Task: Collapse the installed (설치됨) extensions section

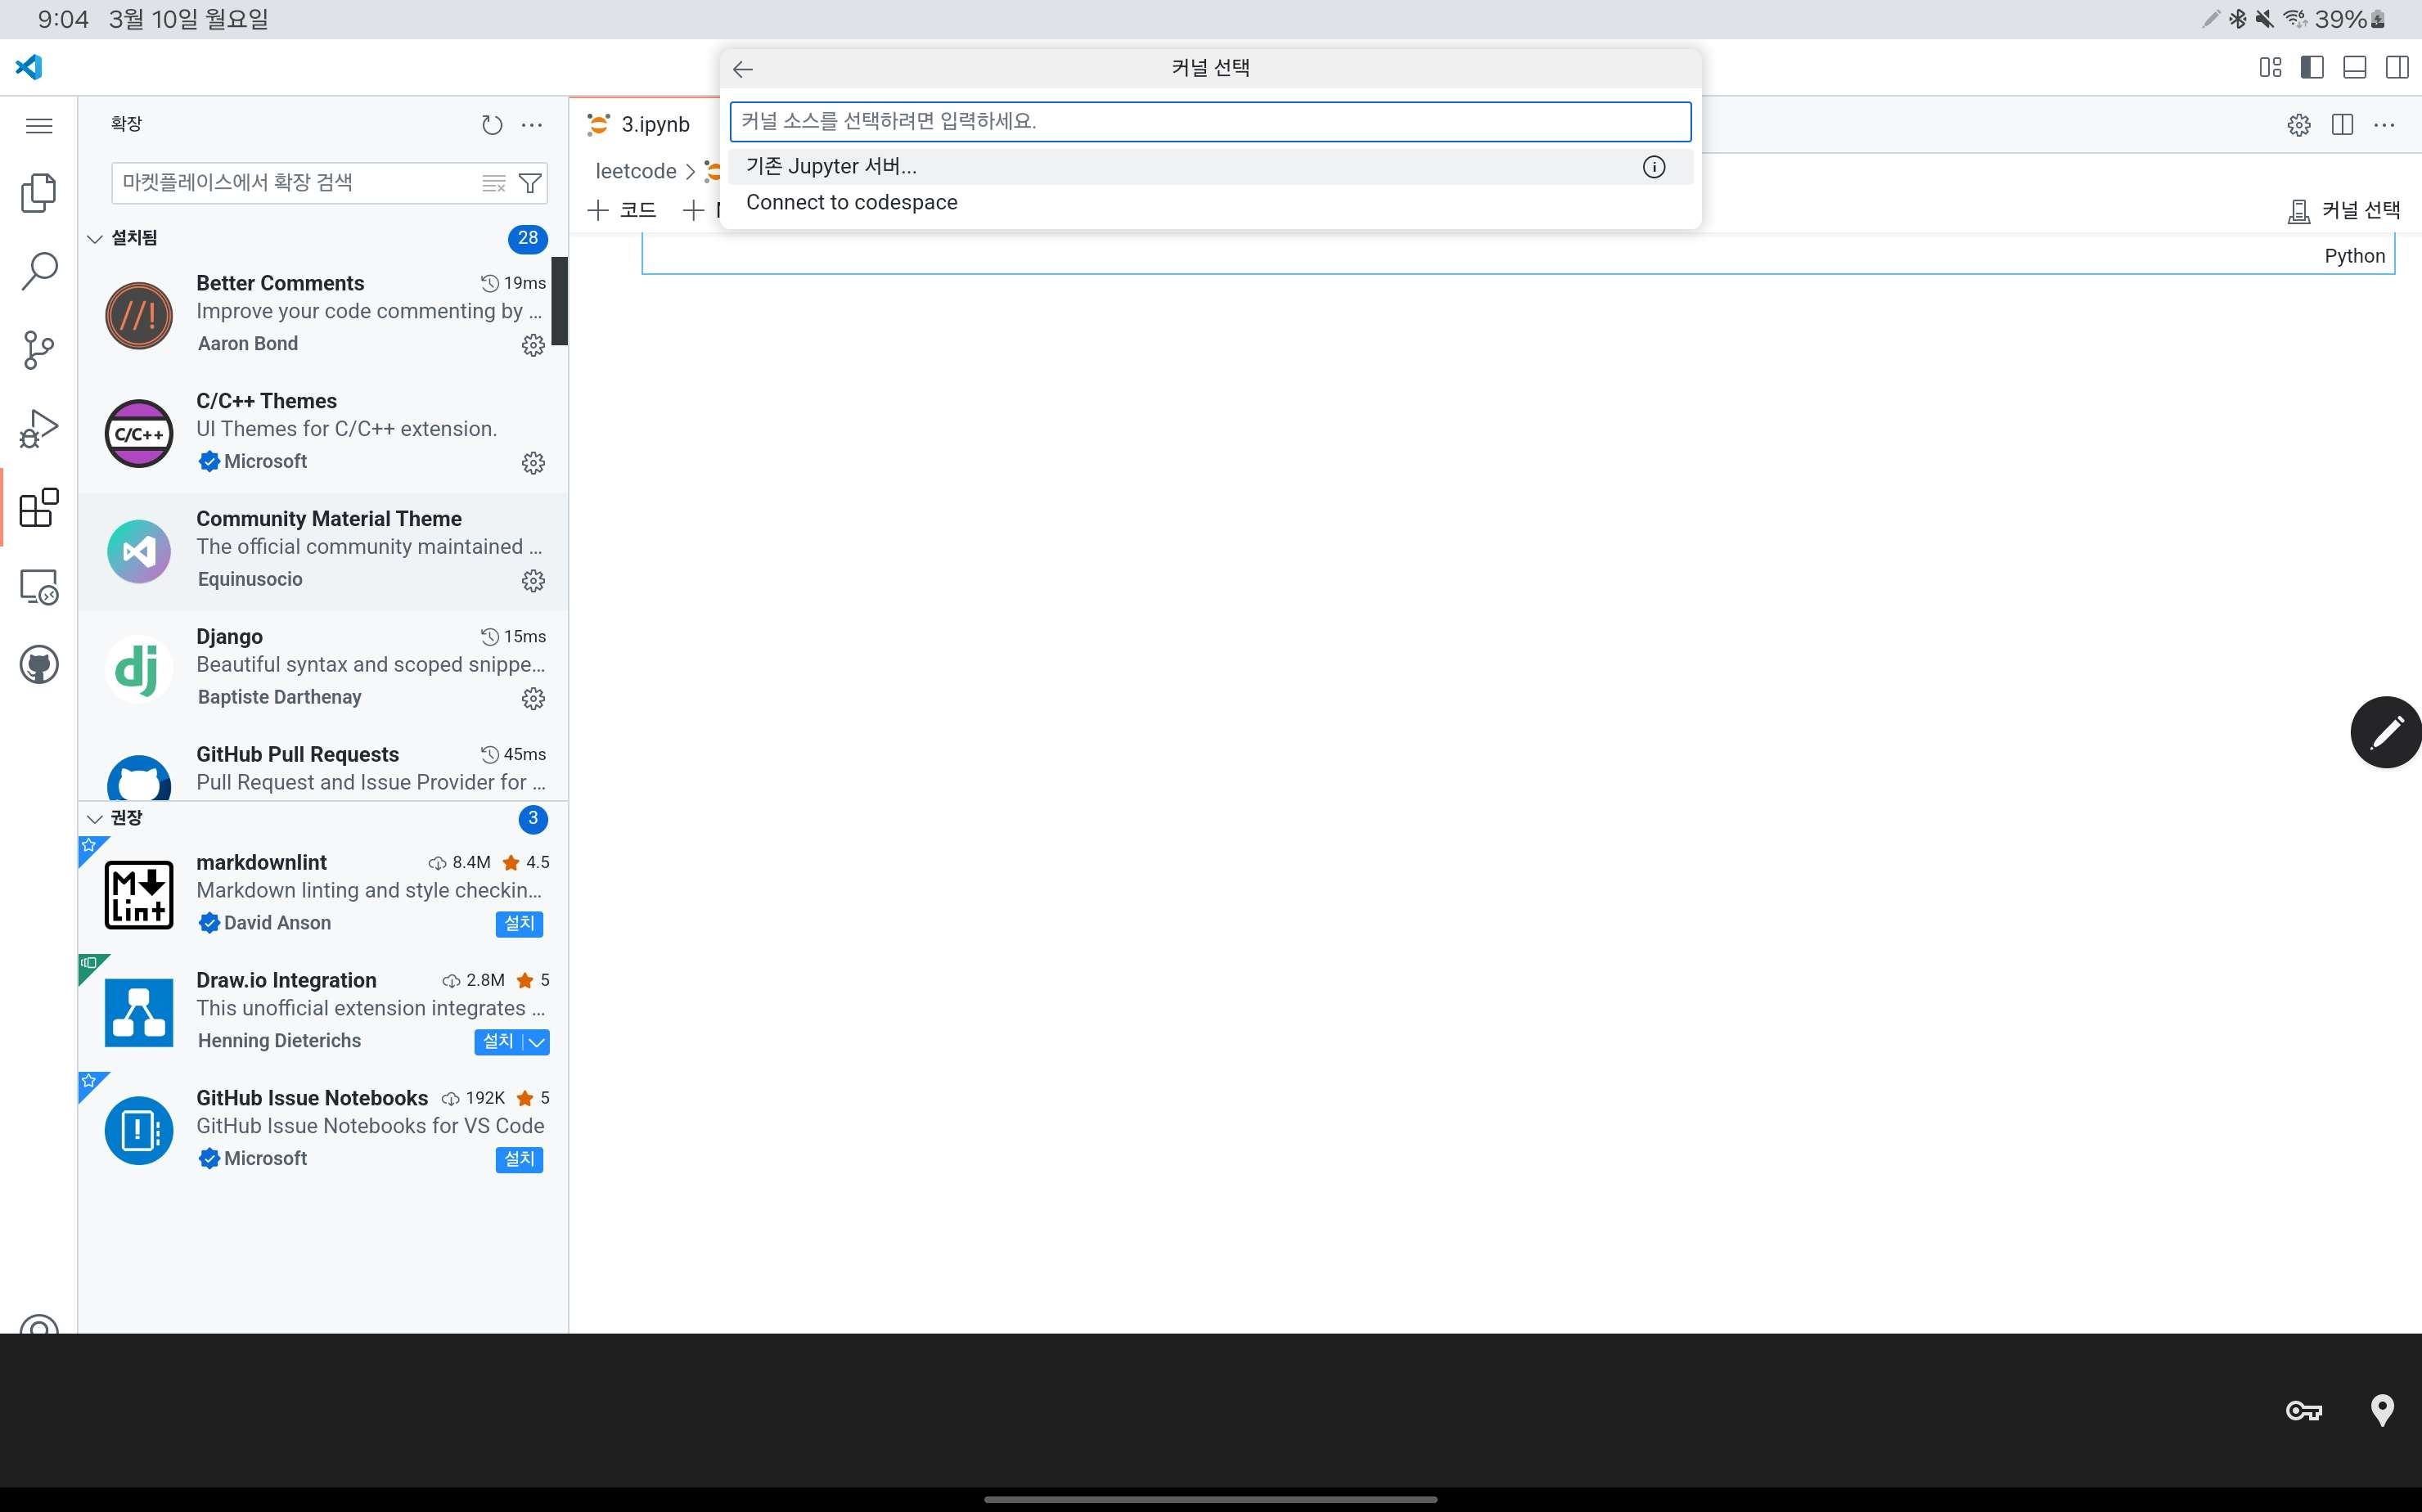Action: [95, 239]
